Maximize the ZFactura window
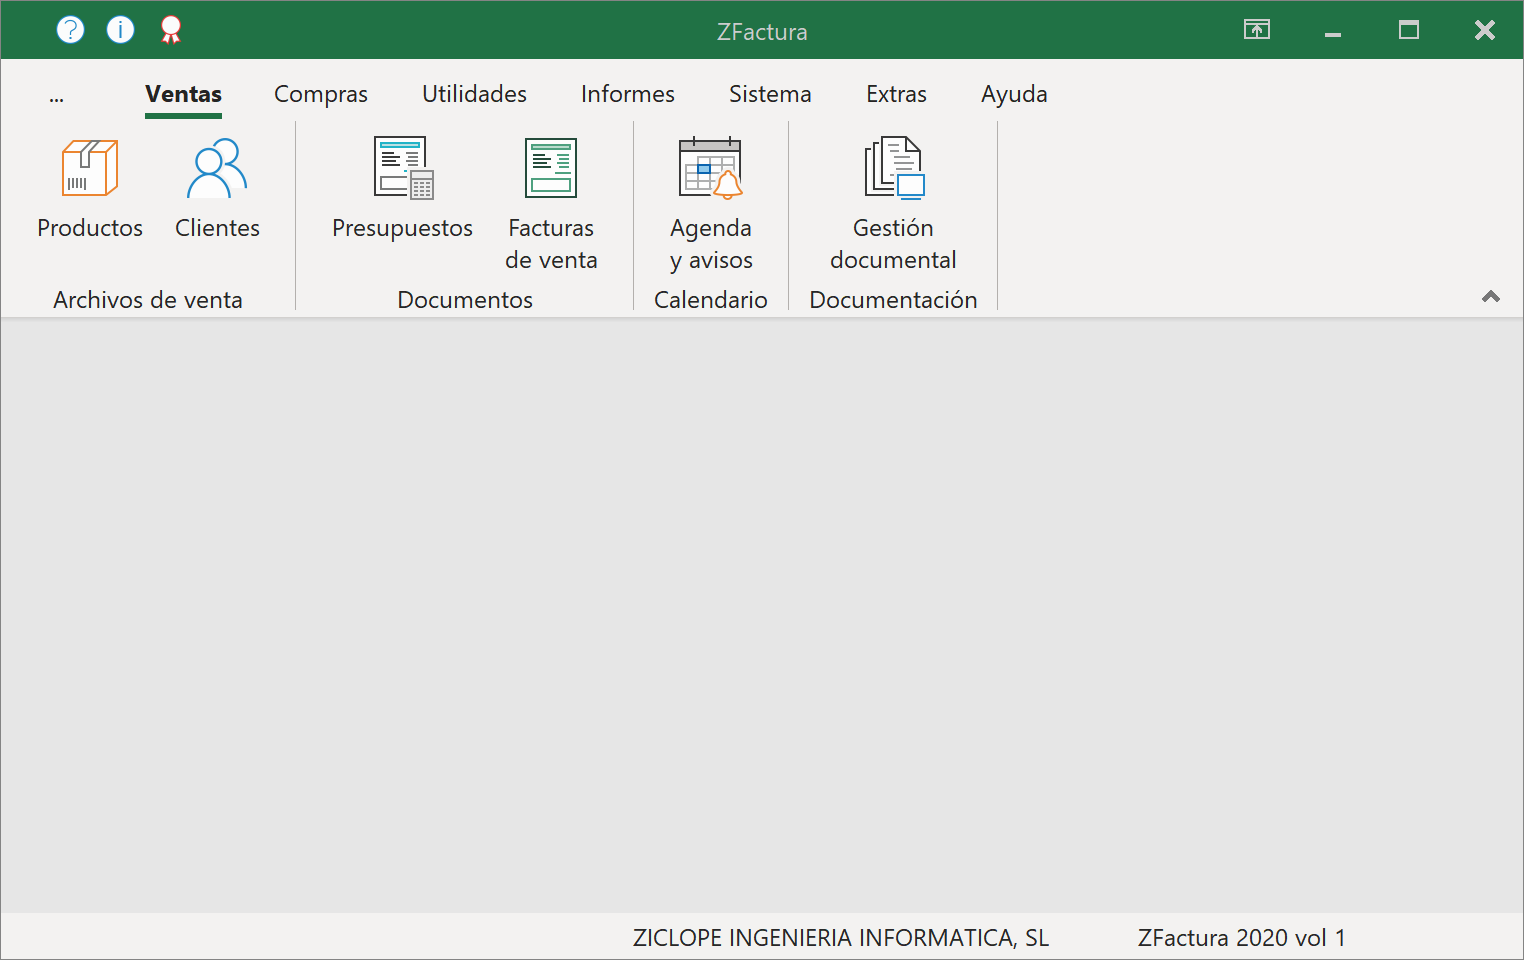 pos(1408,30)
